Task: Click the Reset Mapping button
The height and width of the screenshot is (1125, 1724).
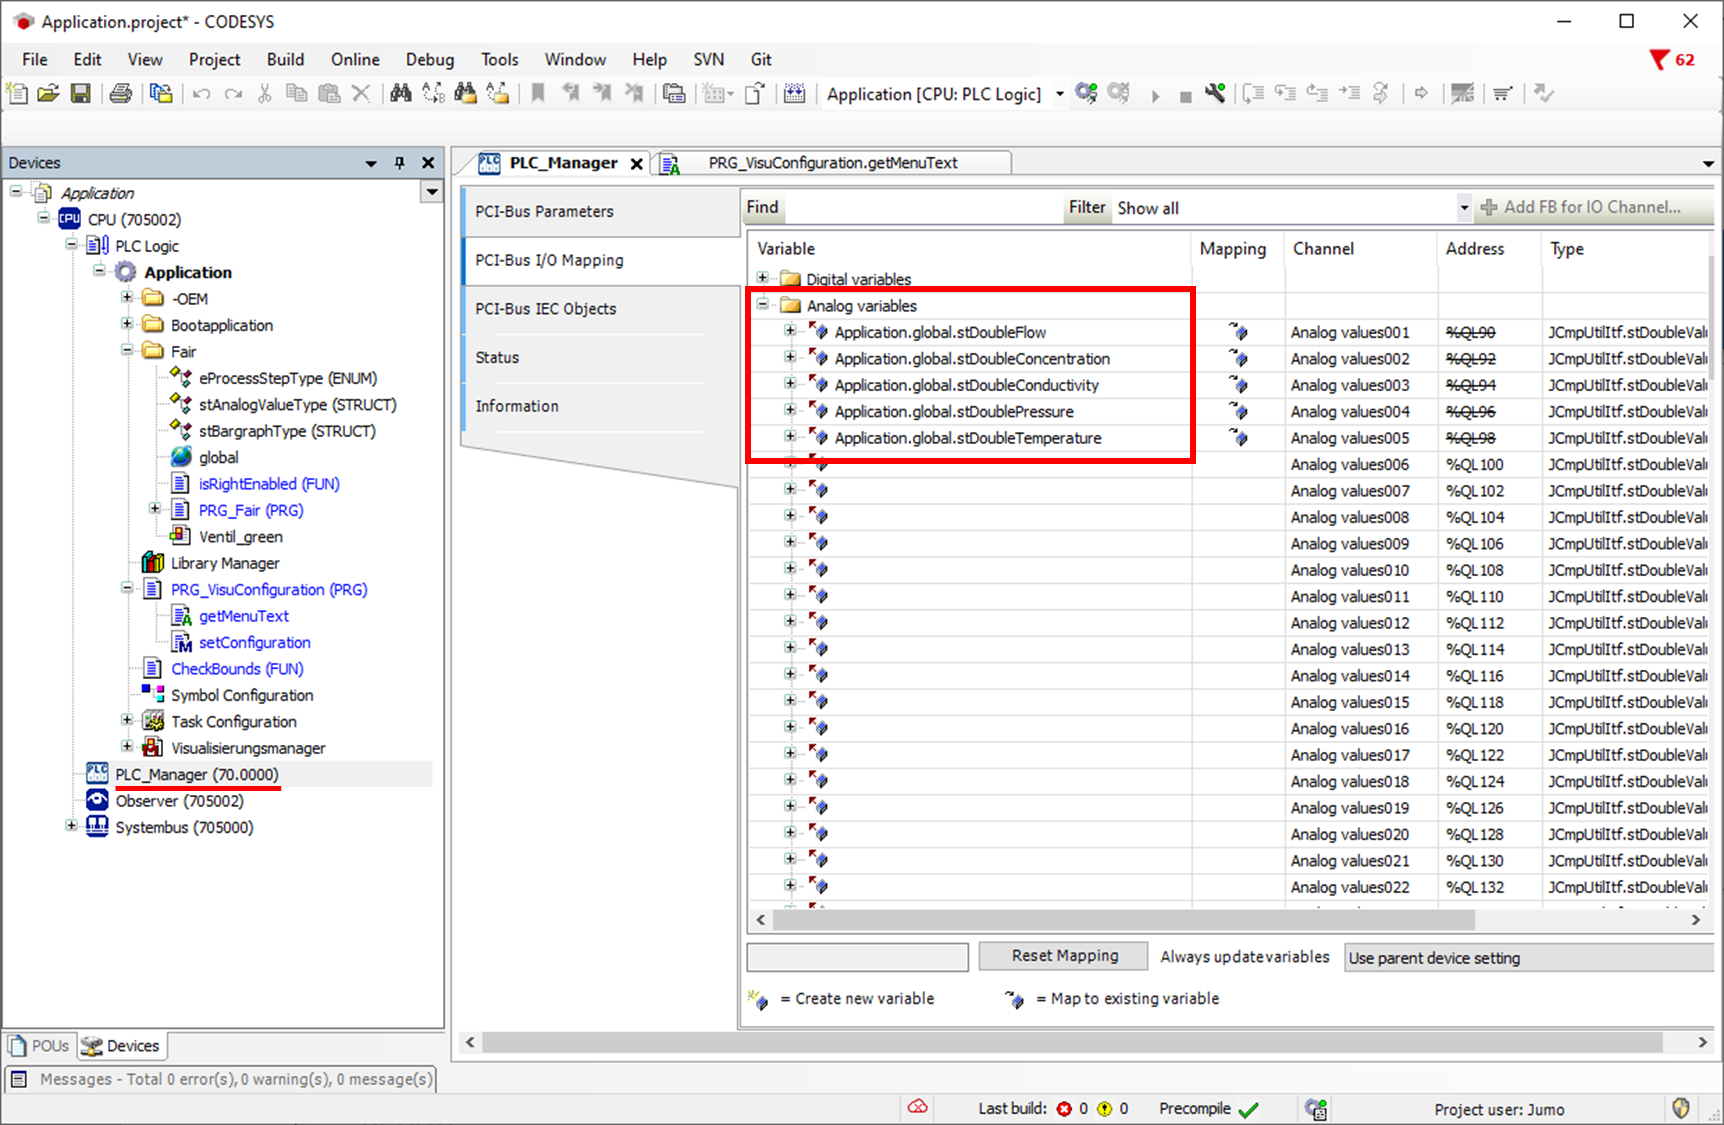Action: 1064,956
